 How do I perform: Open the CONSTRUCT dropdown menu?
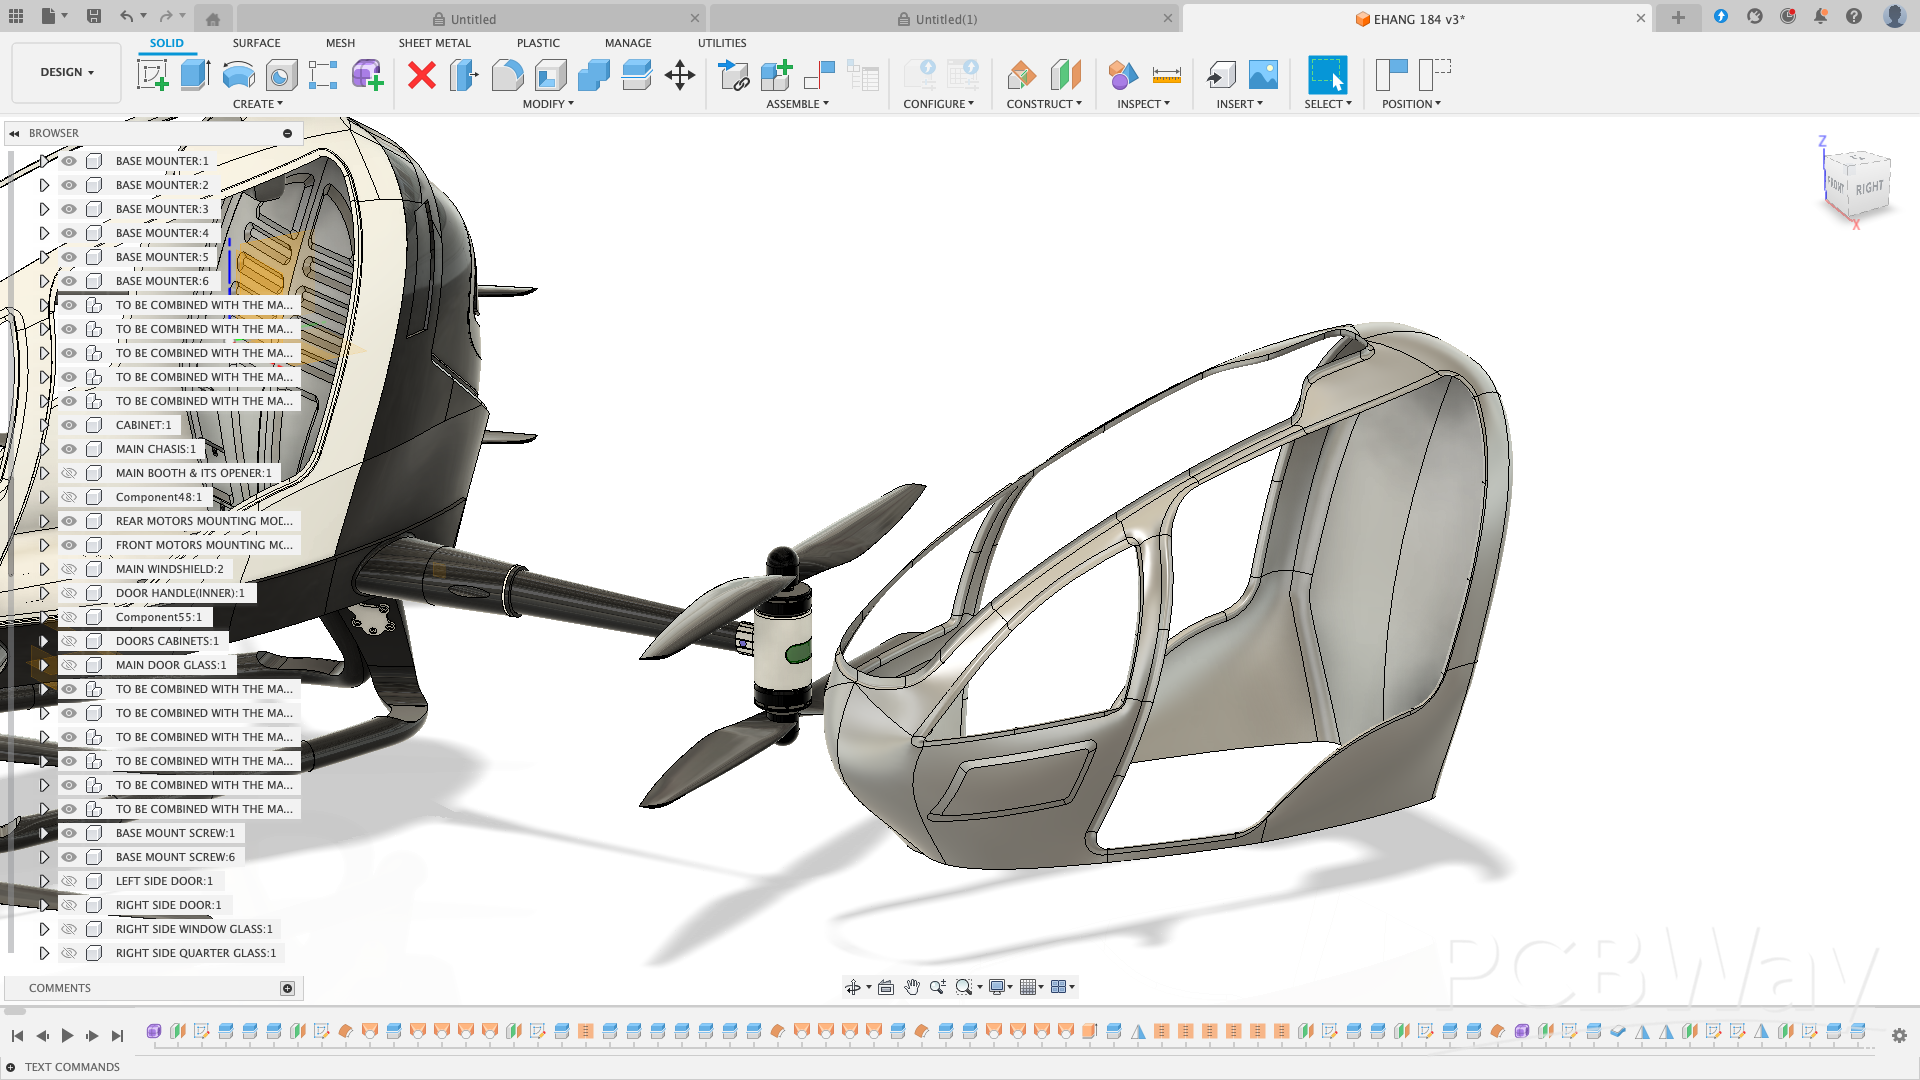tap(1044, 104)
